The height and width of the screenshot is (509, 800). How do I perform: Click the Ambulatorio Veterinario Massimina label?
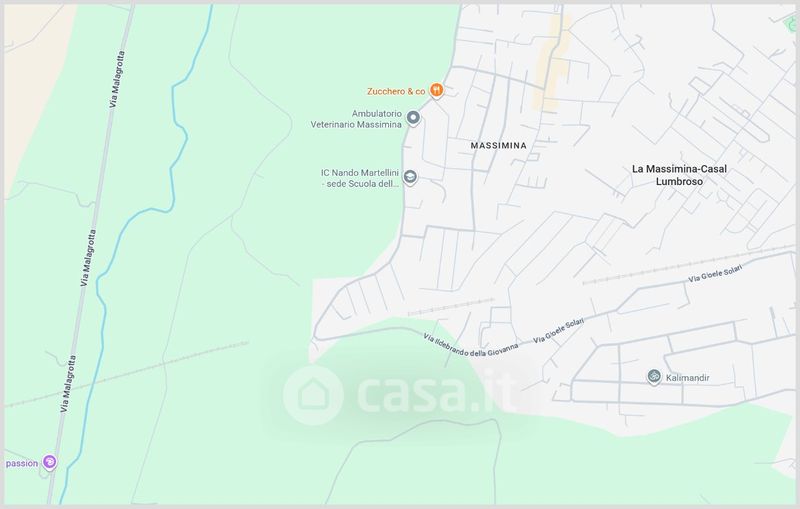tap(356, 119)
